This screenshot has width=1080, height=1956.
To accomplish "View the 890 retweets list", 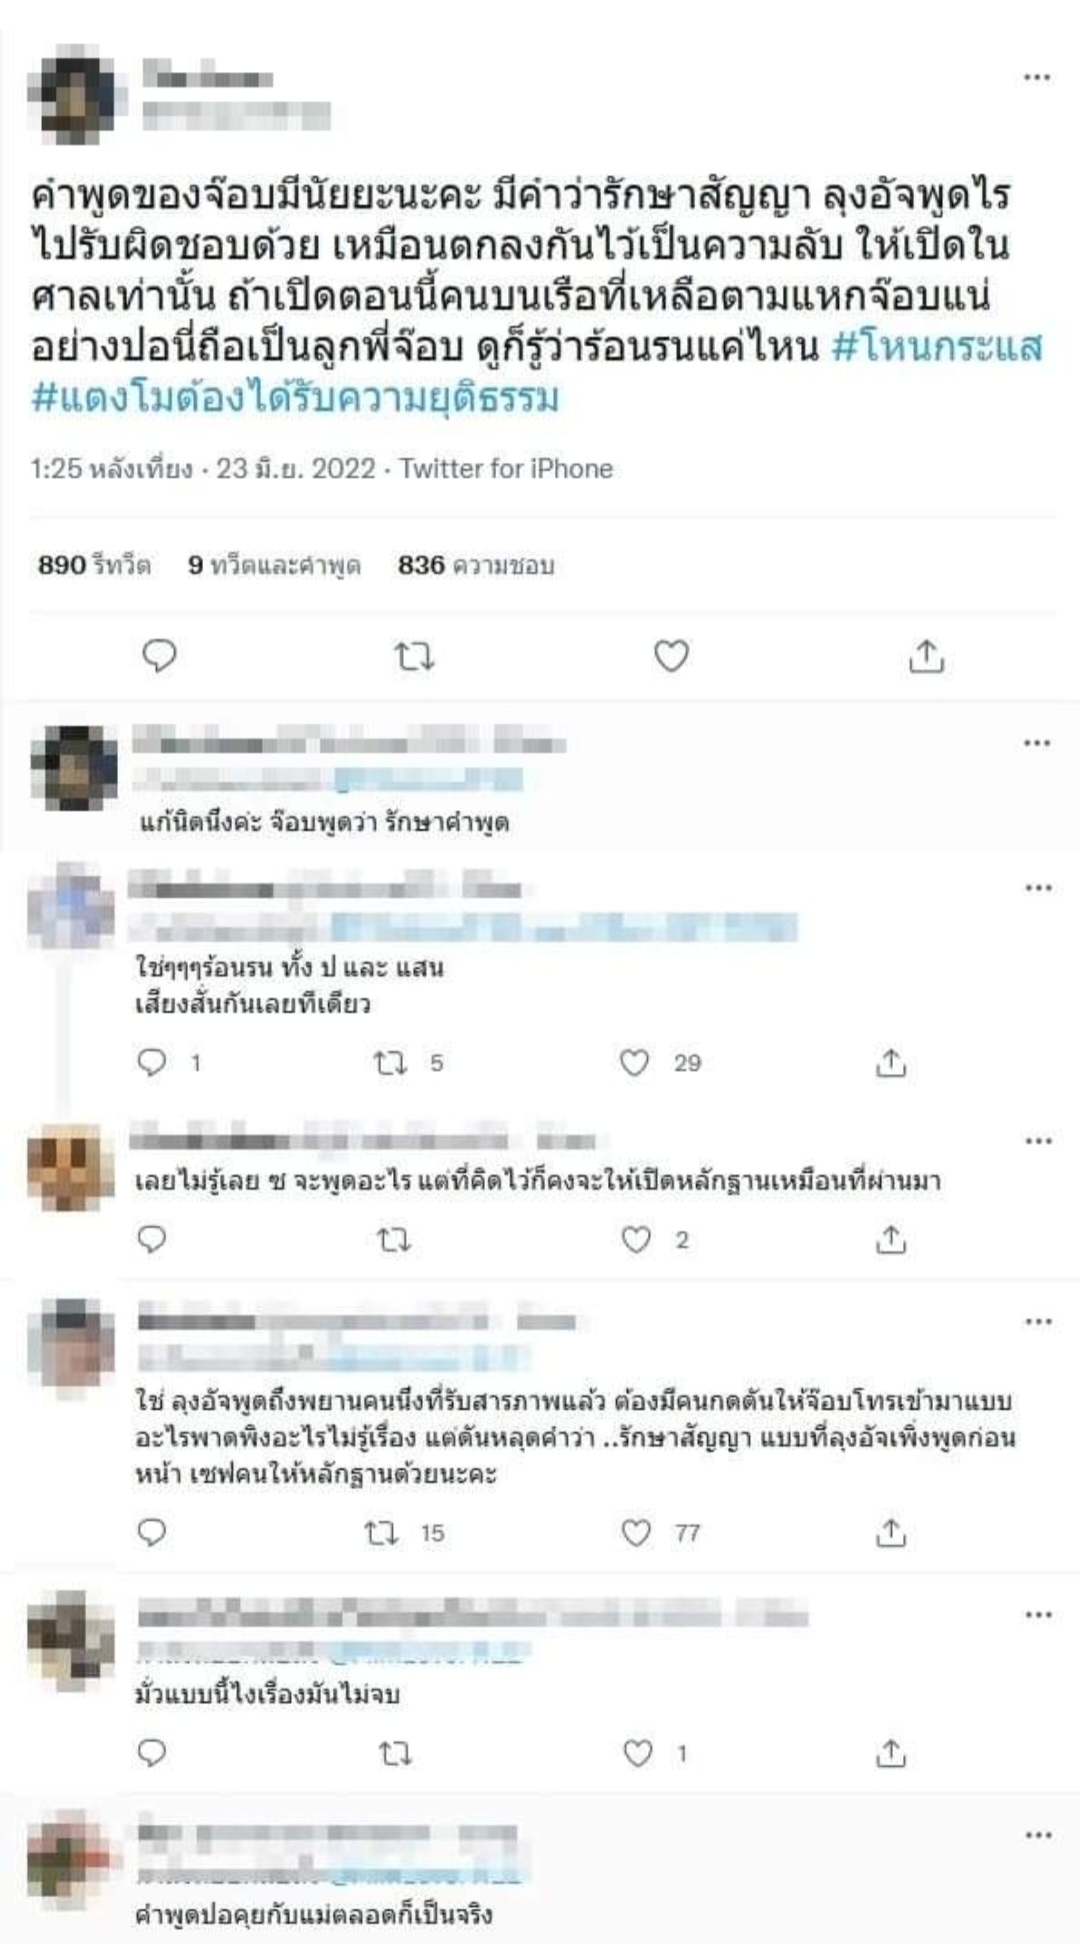I will (94, 565).
